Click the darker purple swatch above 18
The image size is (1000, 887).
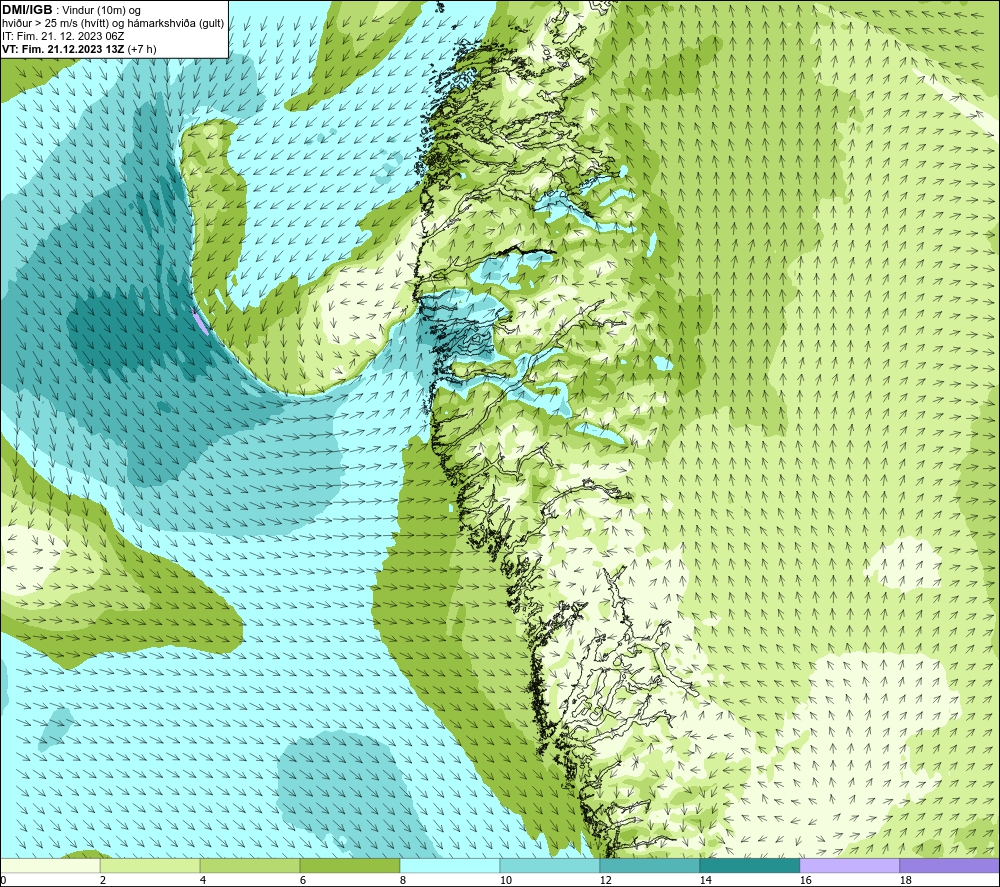(x=950, y=866)
